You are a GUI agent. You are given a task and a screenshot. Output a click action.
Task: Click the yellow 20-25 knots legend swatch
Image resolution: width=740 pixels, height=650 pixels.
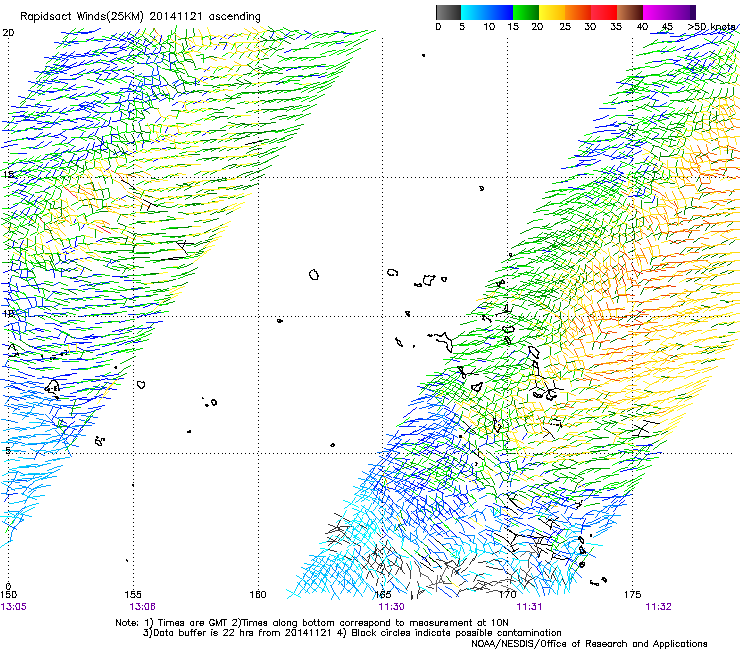(x=552, y=12)
